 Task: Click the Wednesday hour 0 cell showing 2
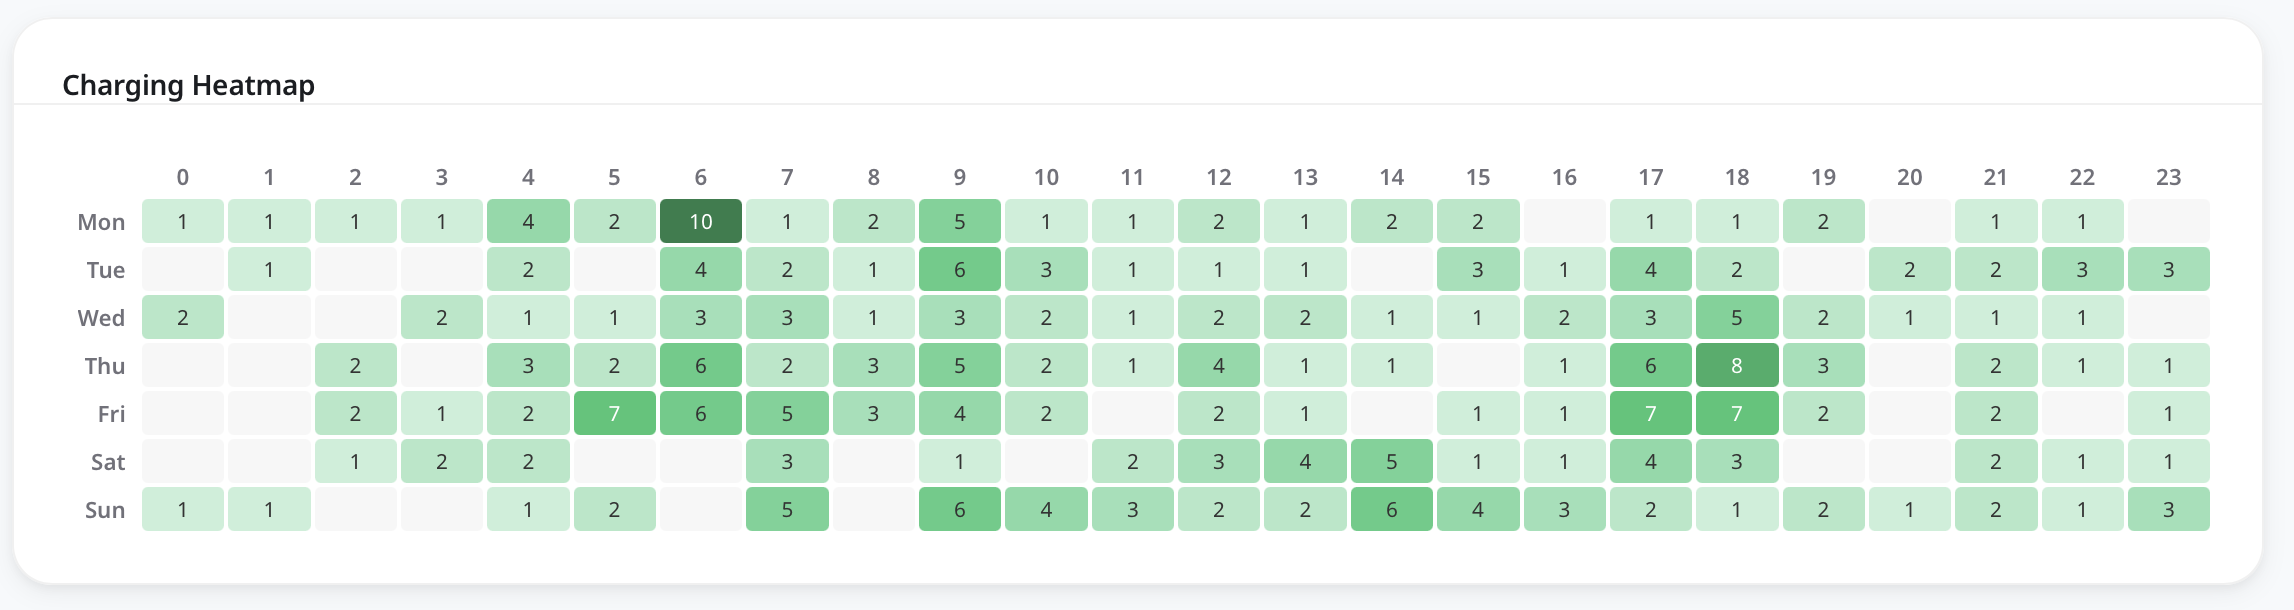182,317
